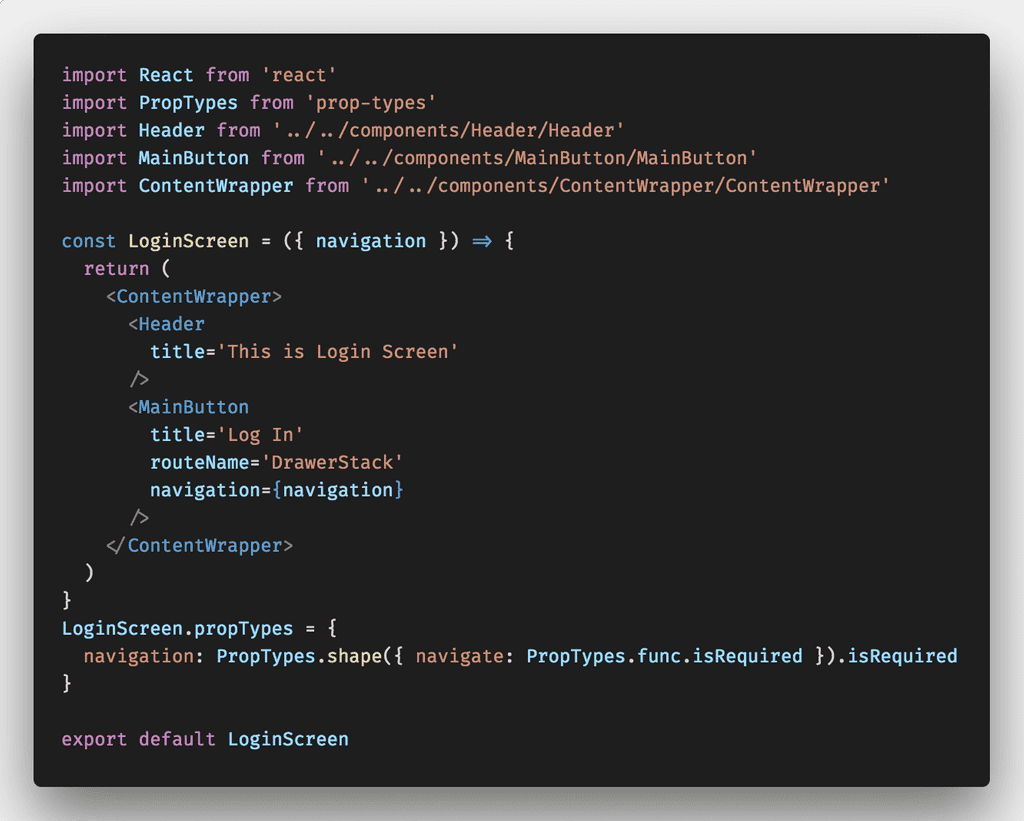The width and height of the screenshot is (1024, 821).
Task: Click the closing ContentWrapper tag
Action: 200,545
